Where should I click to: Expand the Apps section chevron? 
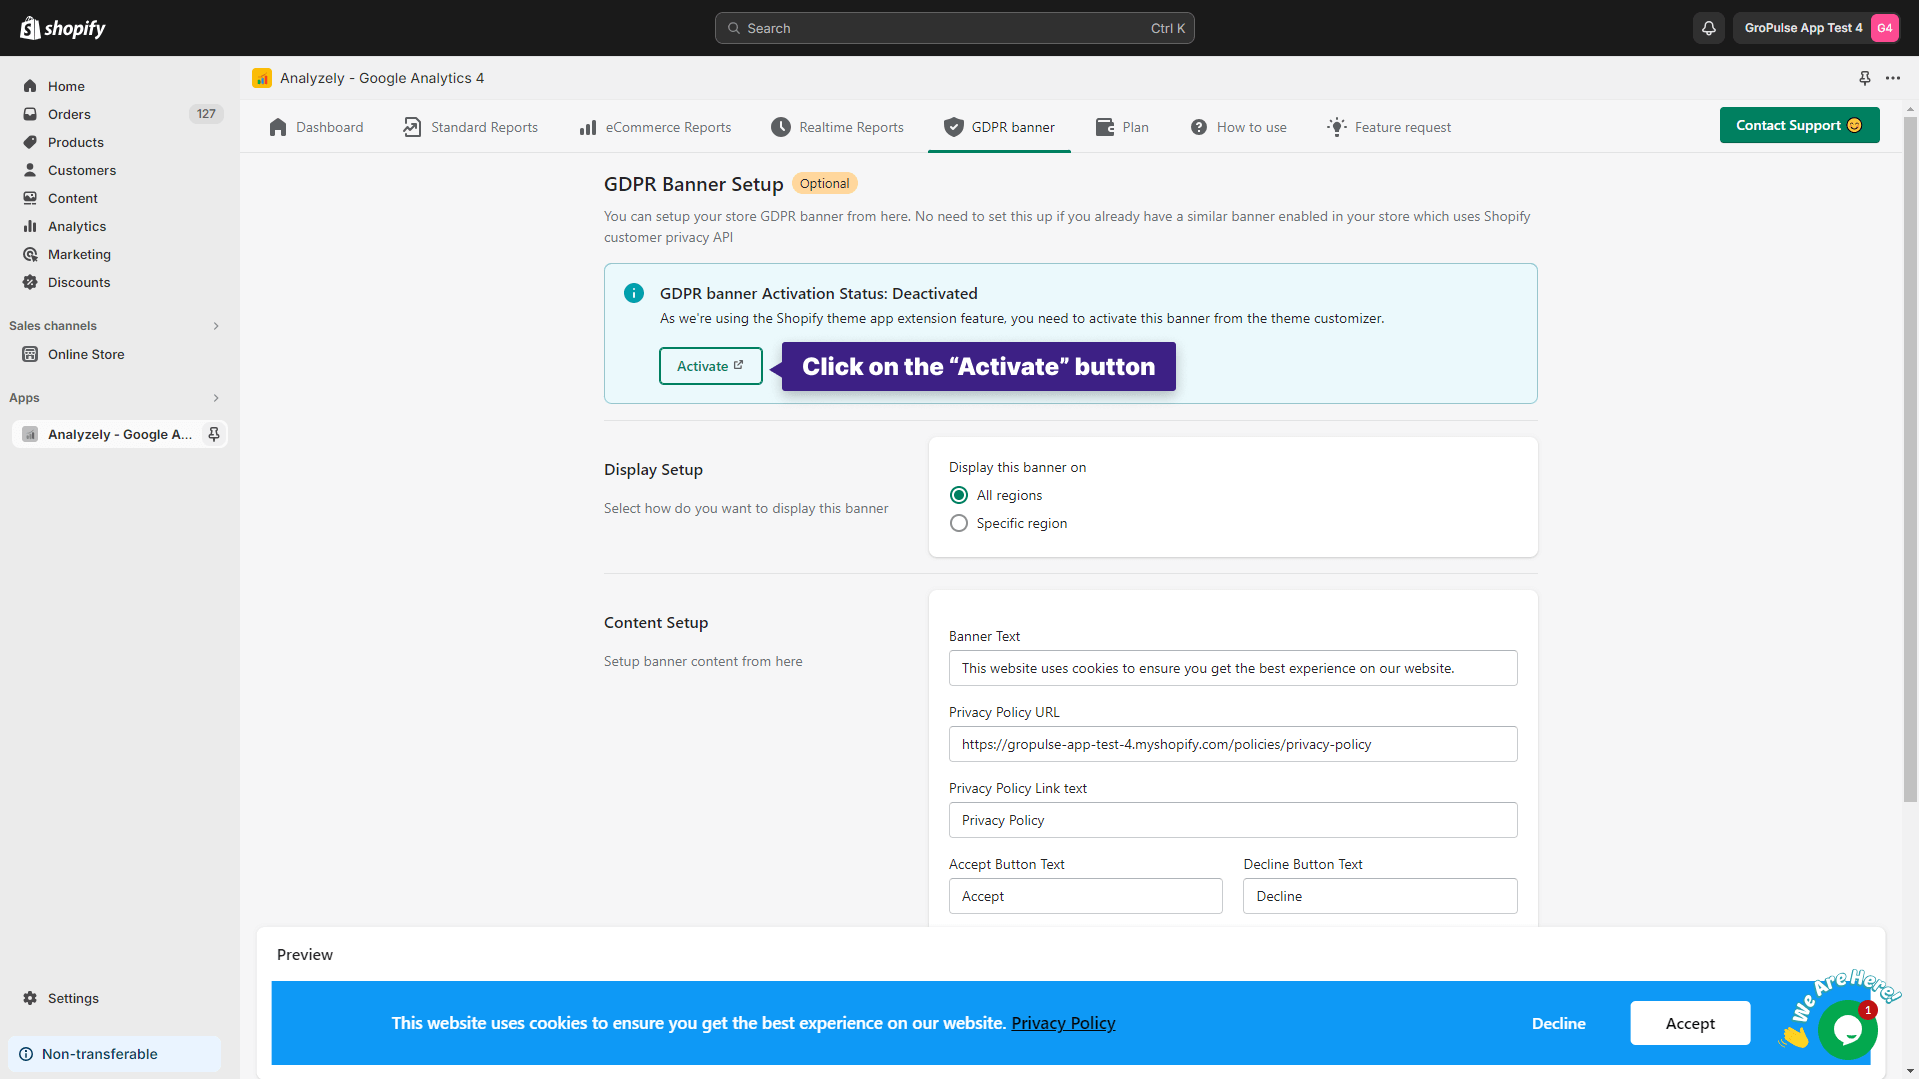tap(216, 398)
